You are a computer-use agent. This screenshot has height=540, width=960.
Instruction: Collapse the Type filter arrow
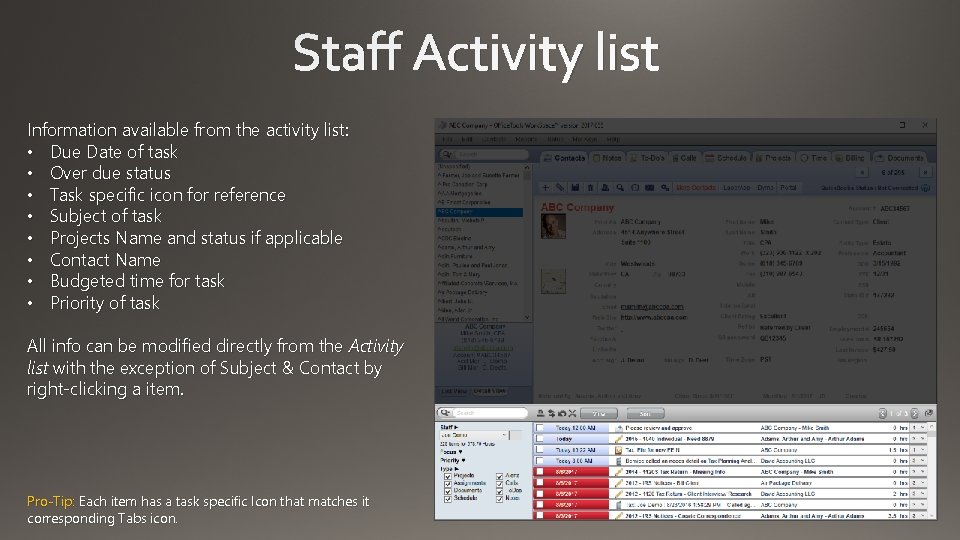pyautogui.click(x=457, y=469)
